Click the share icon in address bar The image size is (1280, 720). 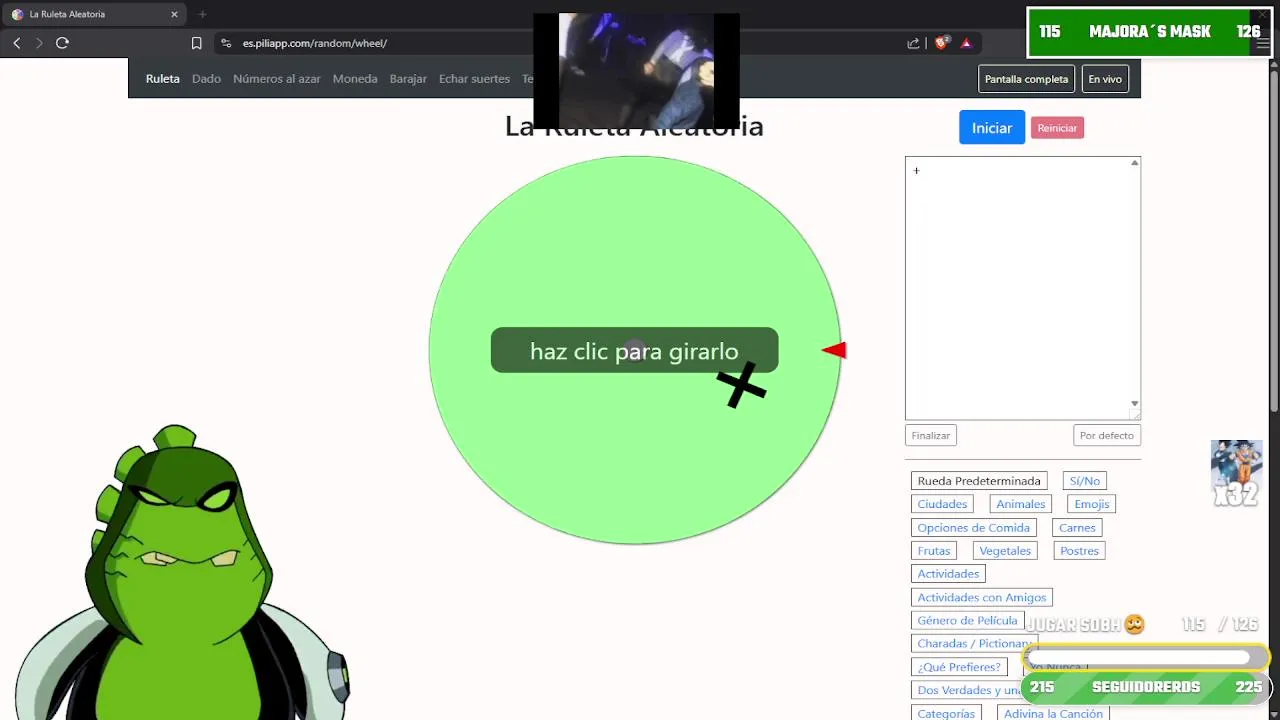click(913, 43)
